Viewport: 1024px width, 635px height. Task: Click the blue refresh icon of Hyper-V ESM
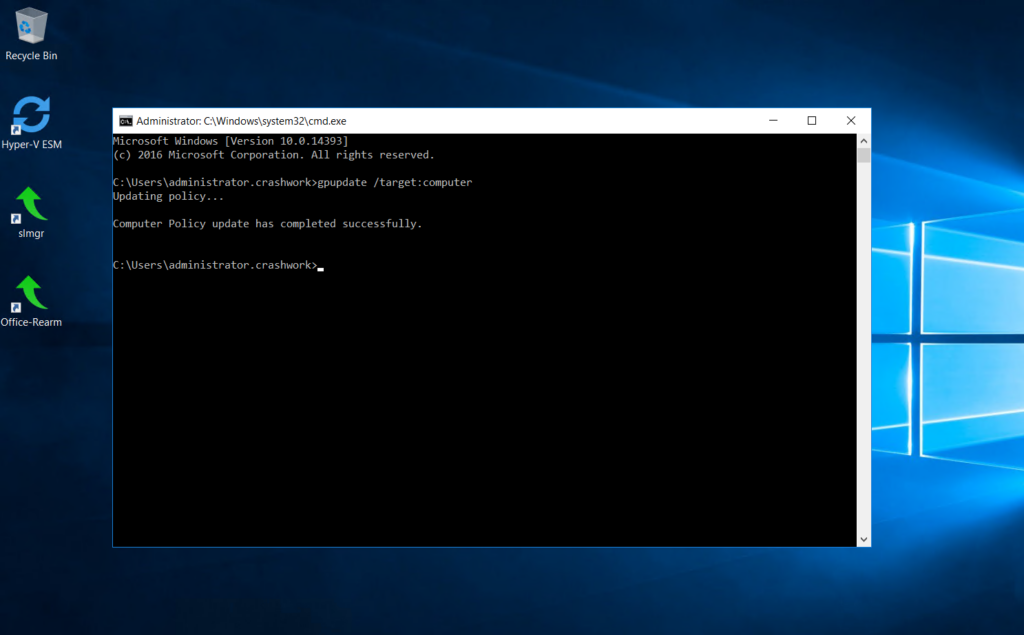coord(30,113)
